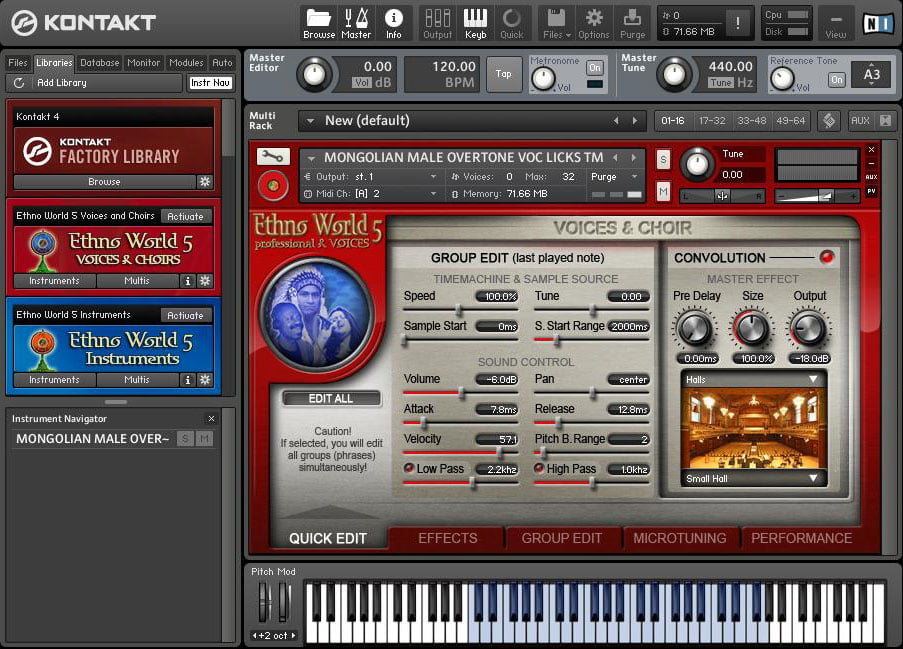Open Multis of Ethno World 5 Instruments

tap(137, 380)
